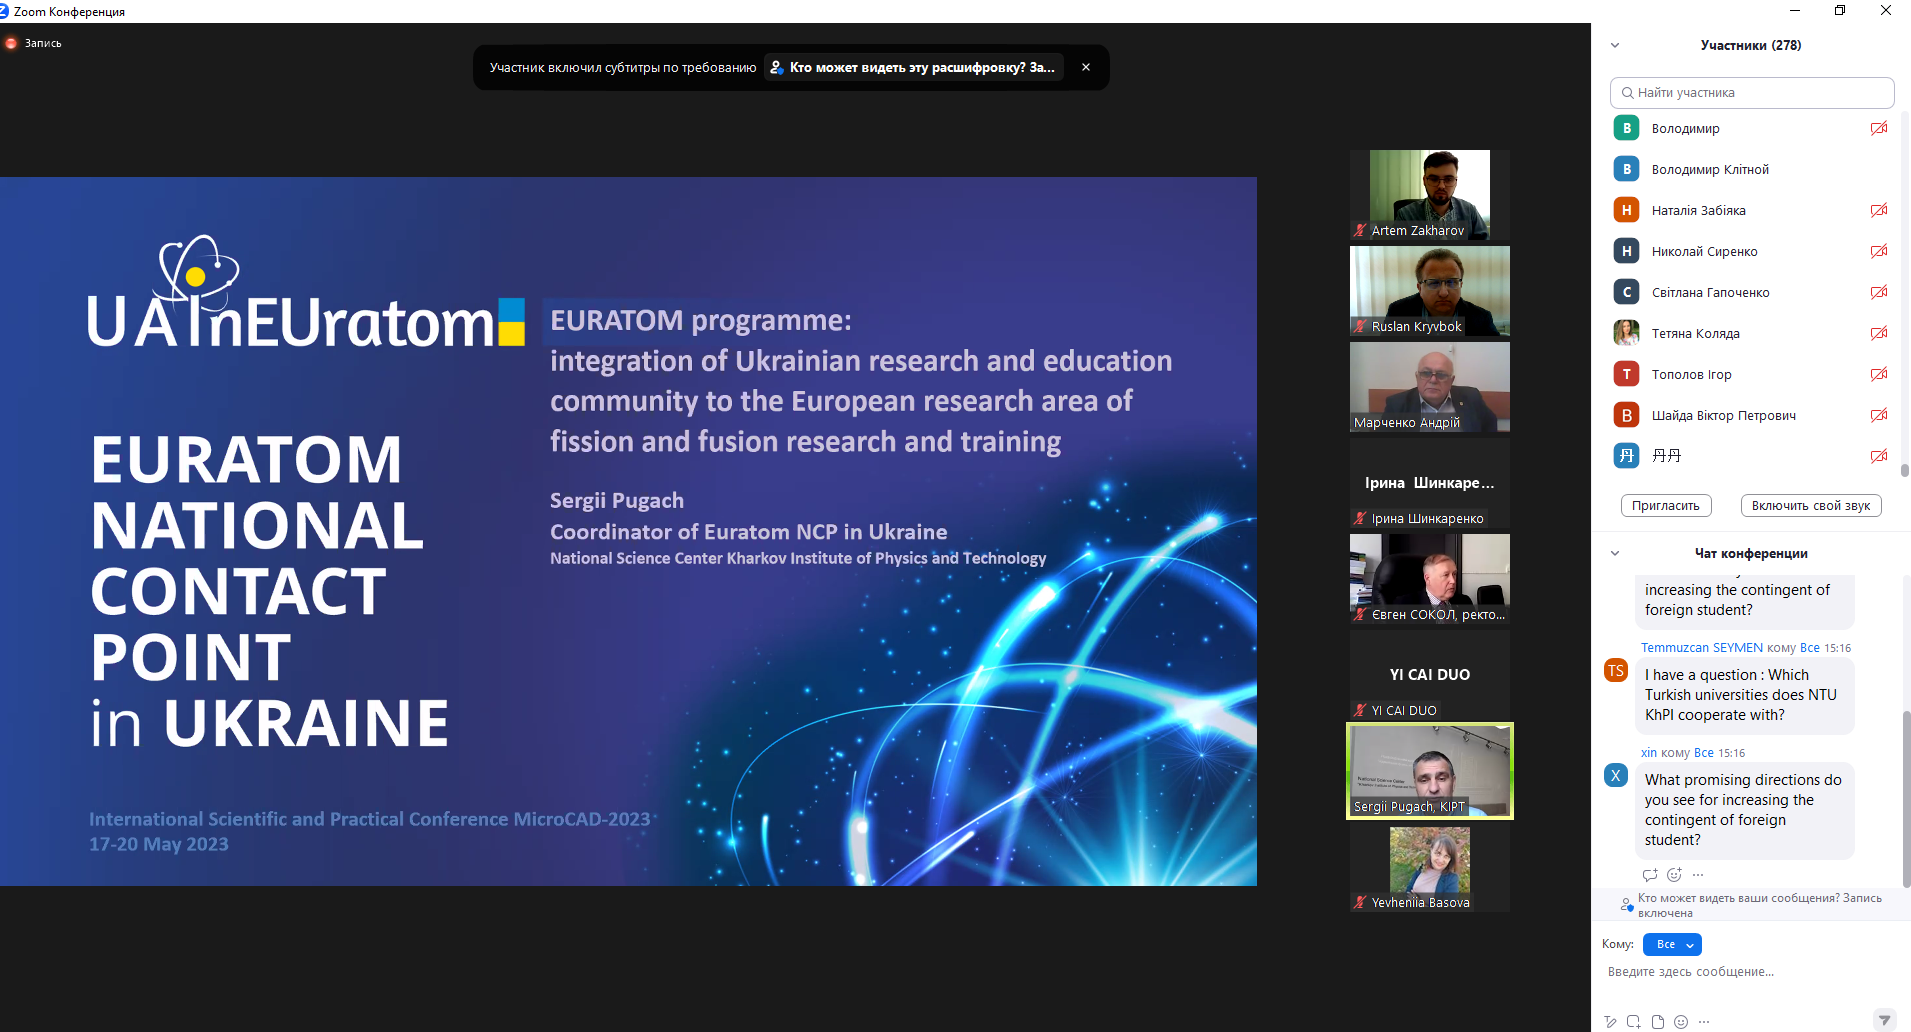The width and height of the screenshot is (1911, 1032).
Task: Open more options for xin's message
Action: (1698, 875)
